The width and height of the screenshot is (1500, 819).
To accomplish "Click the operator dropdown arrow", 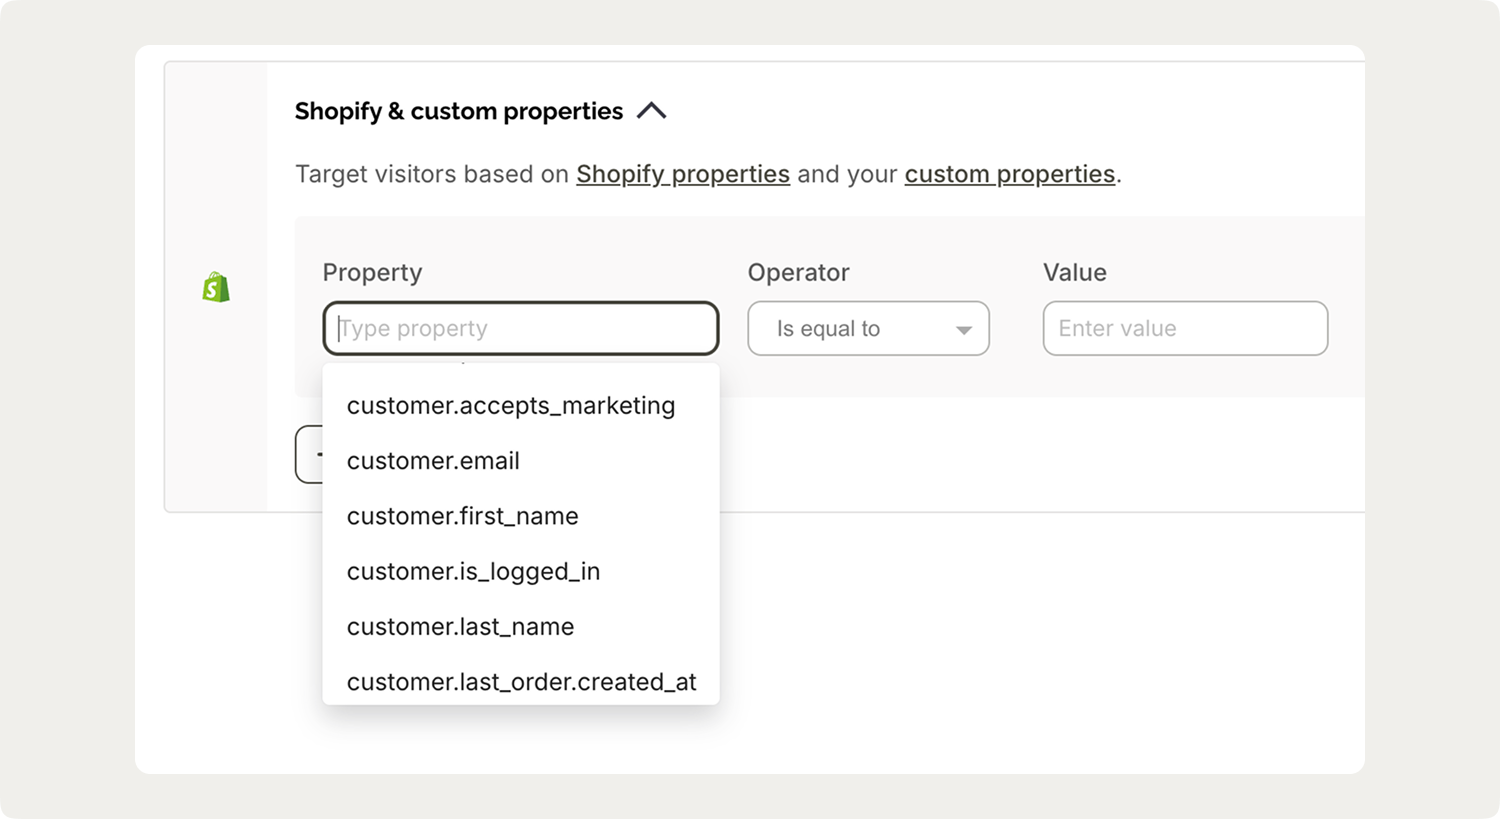I will (x=964, y=330).
